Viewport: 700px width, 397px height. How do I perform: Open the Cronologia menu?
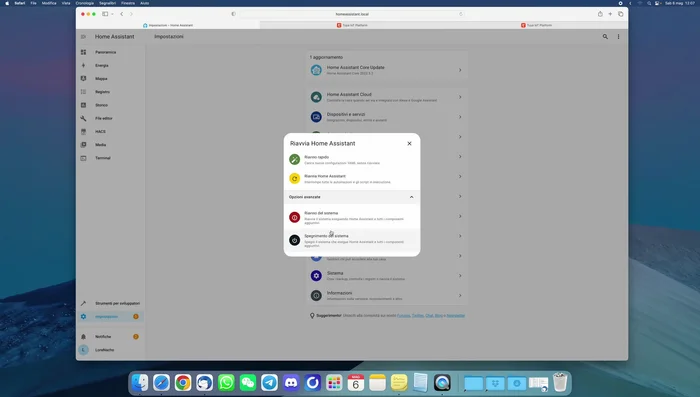pos(84,3)
